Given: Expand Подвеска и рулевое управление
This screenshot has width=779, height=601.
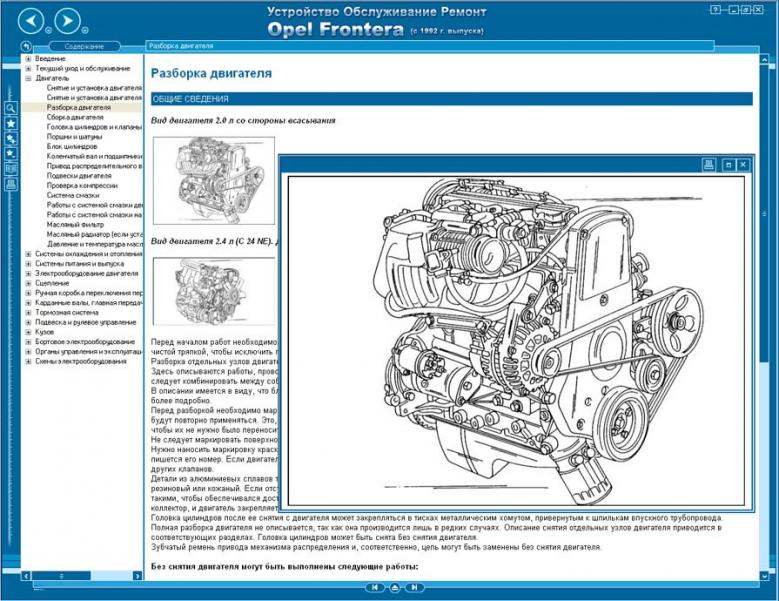Looking at the screenshot, I should coord(28,322).
